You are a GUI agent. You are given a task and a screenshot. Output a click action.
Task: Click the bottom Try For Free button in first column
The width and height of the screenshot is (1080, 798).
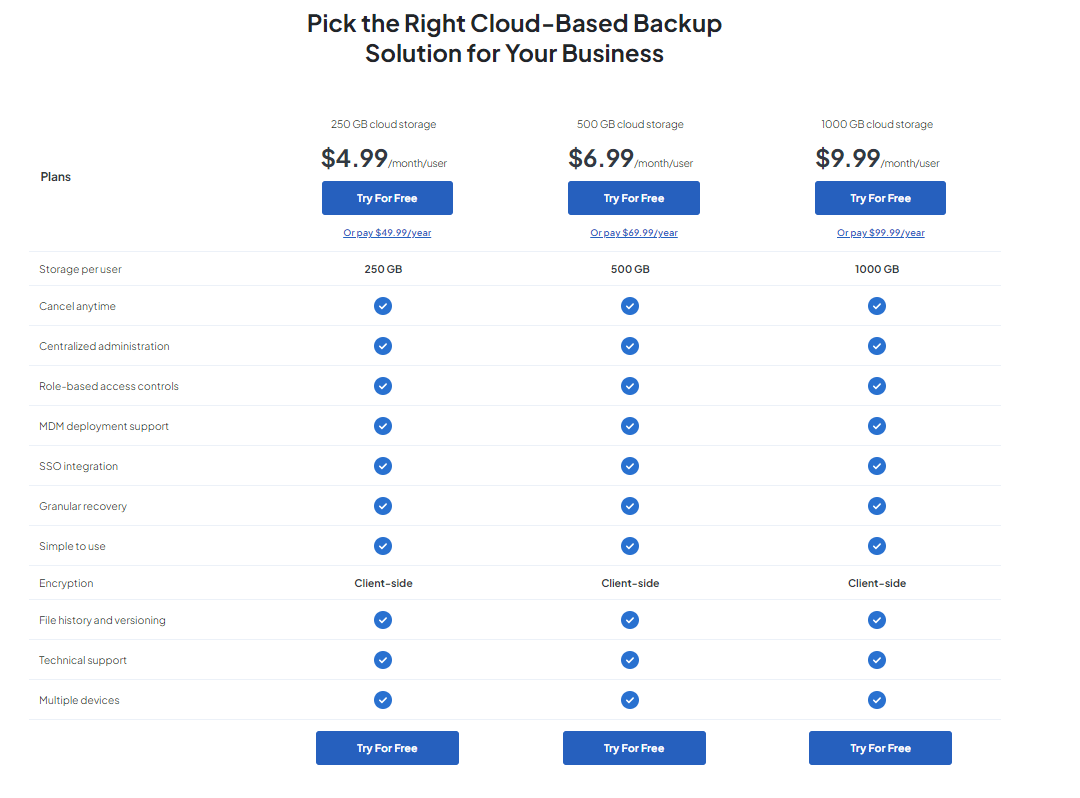387,747
